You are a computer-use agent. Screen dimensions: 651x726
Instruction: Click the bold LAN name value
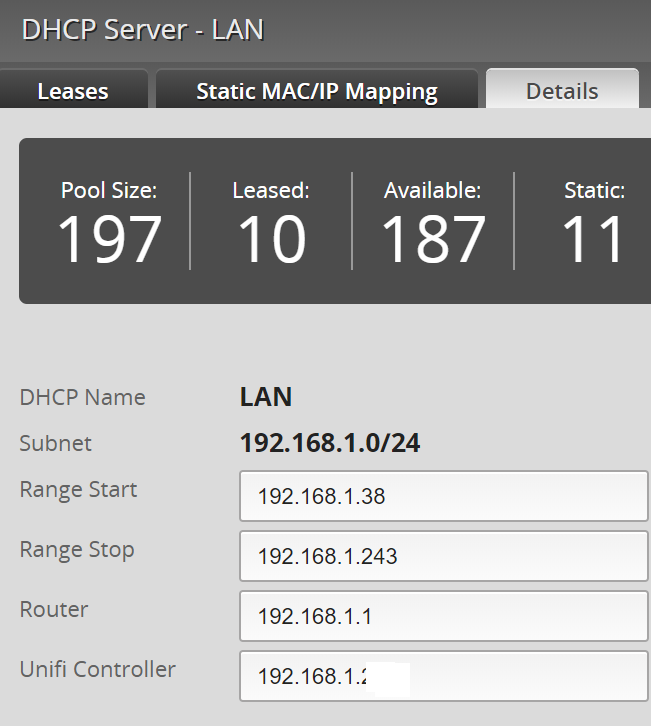(x=266, y=397)
